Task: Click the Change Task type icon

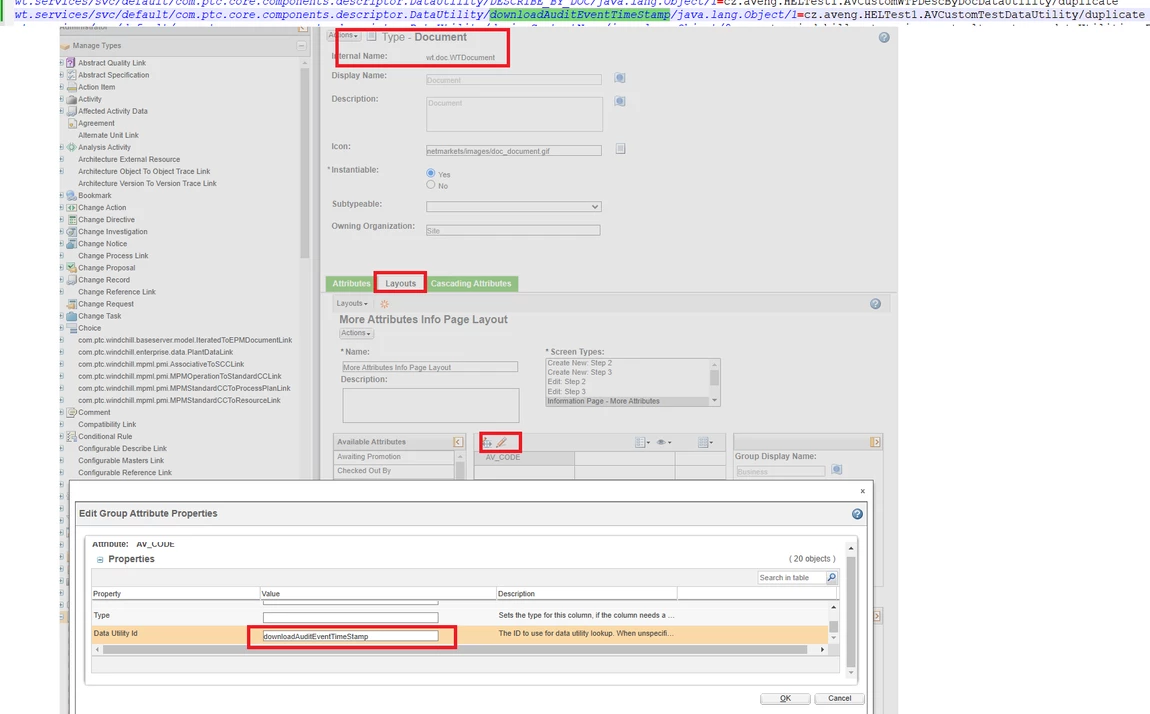Action: click(71, 316)
